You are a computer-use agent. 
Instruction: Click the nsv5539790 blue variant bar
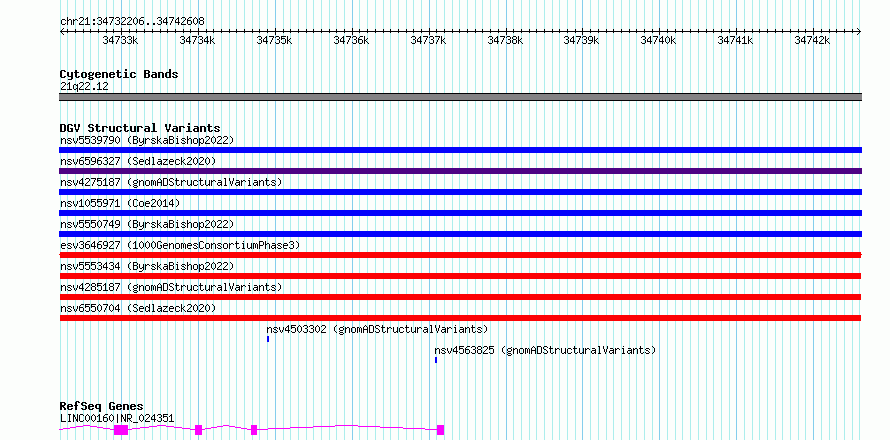[460, 150]
